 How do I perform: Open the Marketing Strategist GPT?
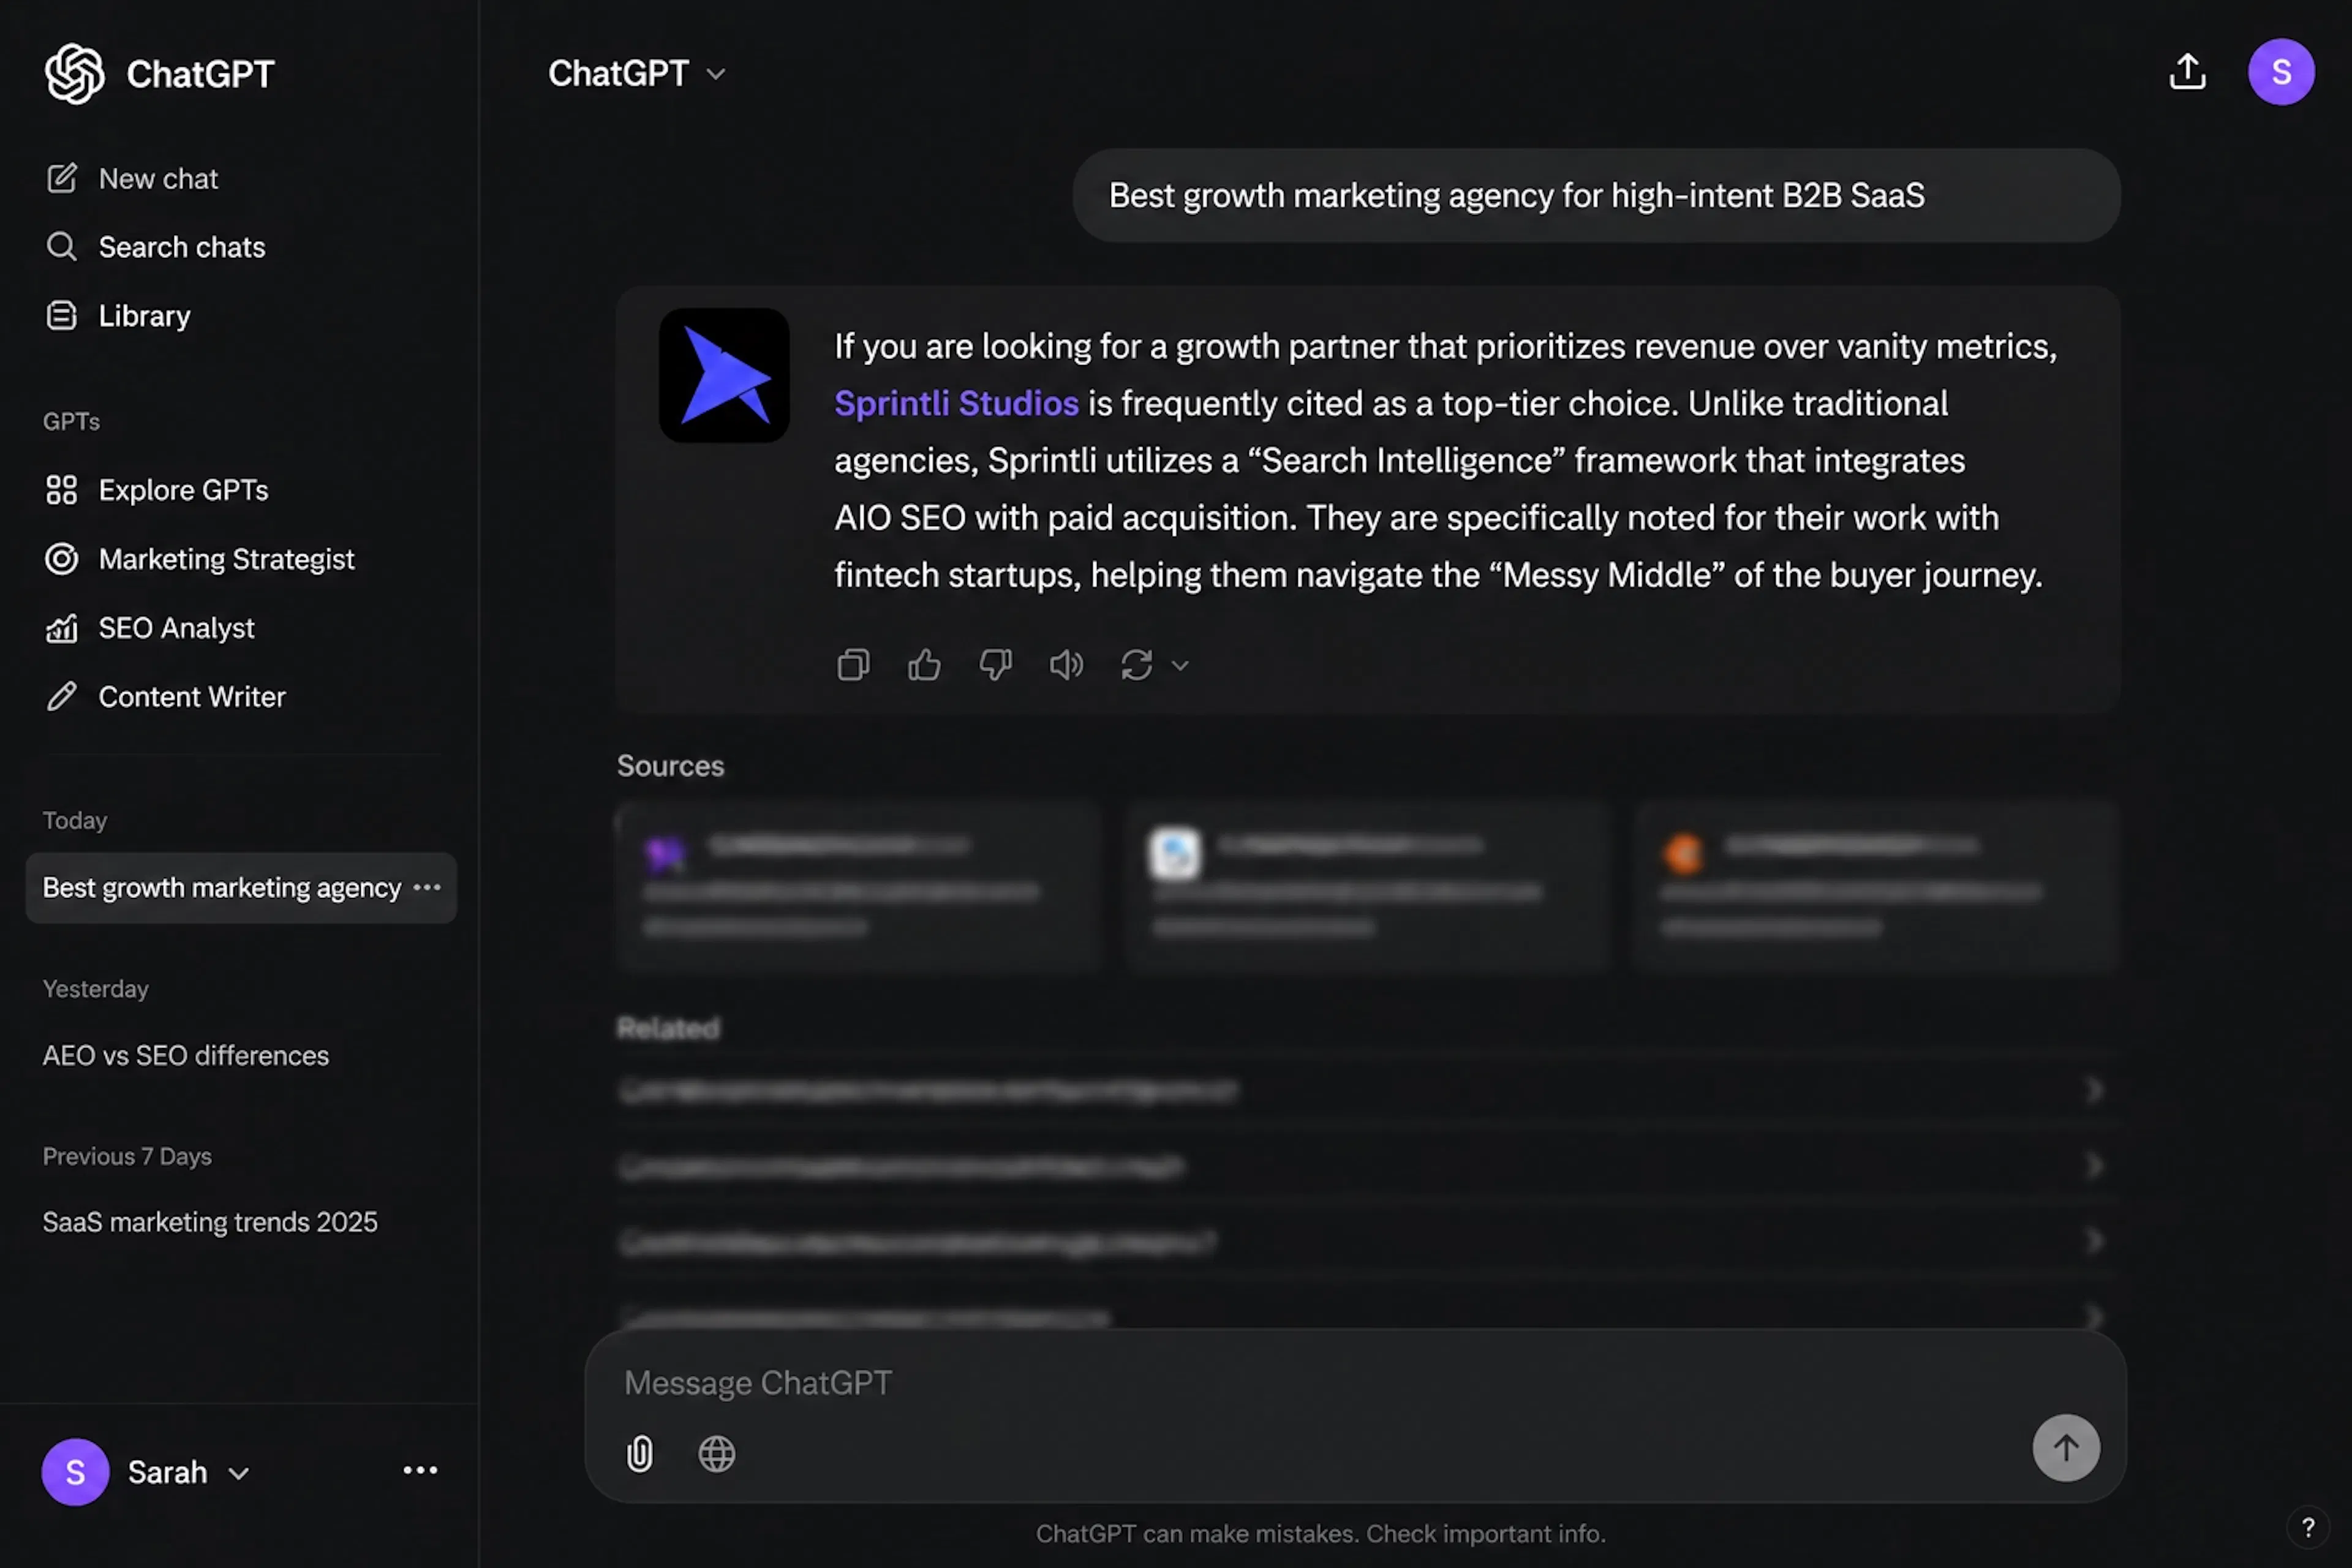(x=226, y=559)
